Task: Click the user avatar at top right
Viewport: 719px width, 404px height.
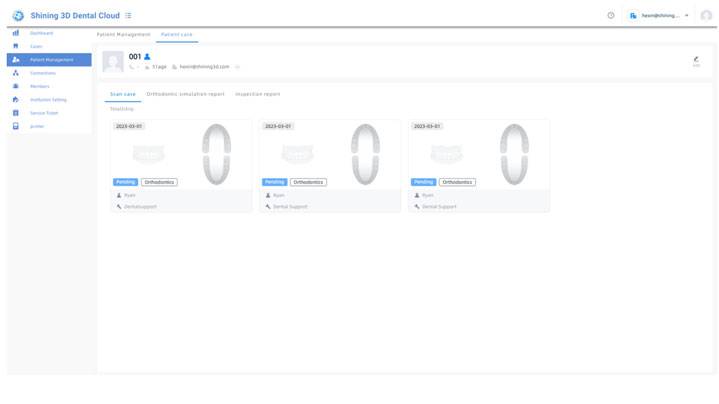Action: [x=706, y=16]
